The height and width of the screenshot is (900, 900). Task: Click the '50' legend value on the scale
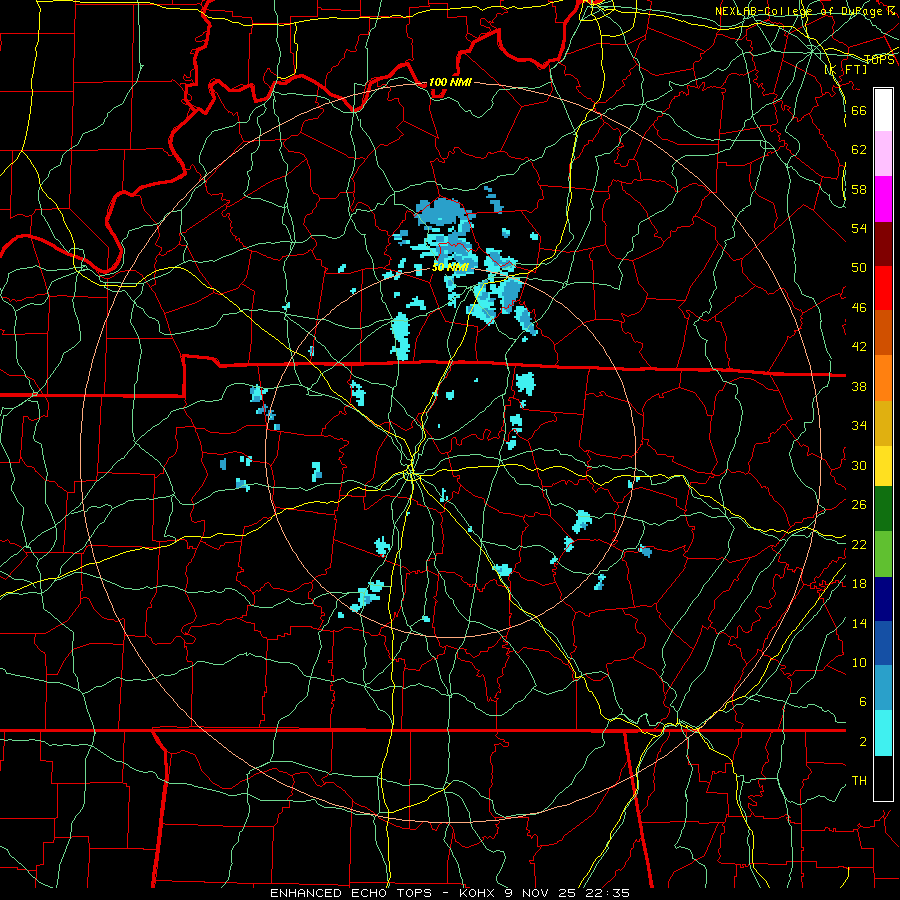coord(859,267)
